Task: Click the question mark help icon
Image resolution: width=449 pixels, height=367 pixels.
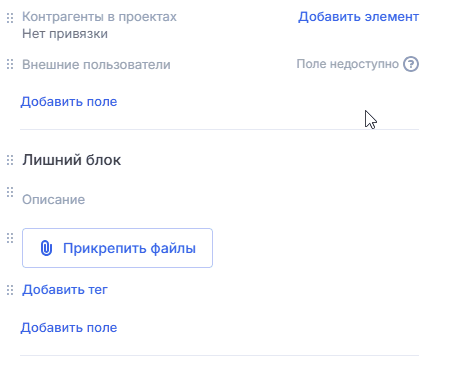Action: tap(411, 64)
